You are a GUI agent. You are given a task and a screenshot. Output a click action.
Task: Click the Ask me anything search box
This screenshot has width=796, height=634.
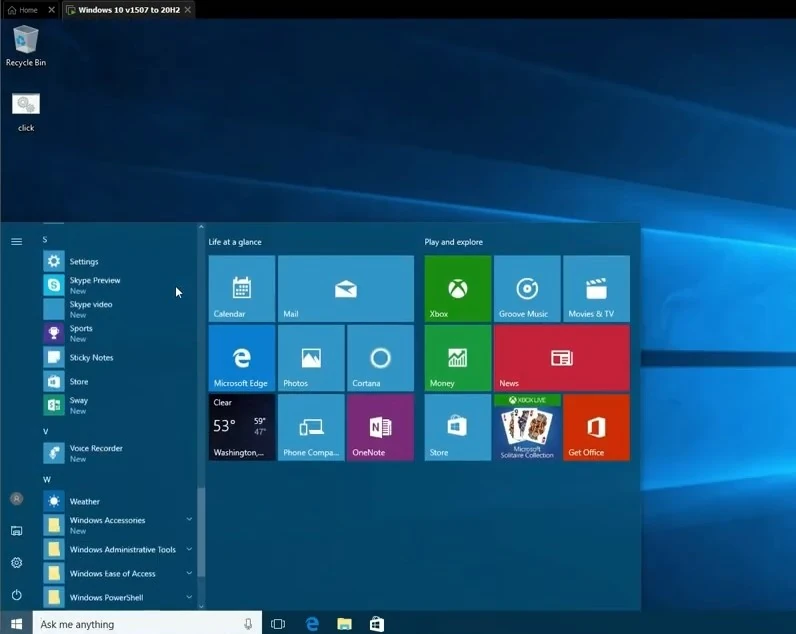147,624
